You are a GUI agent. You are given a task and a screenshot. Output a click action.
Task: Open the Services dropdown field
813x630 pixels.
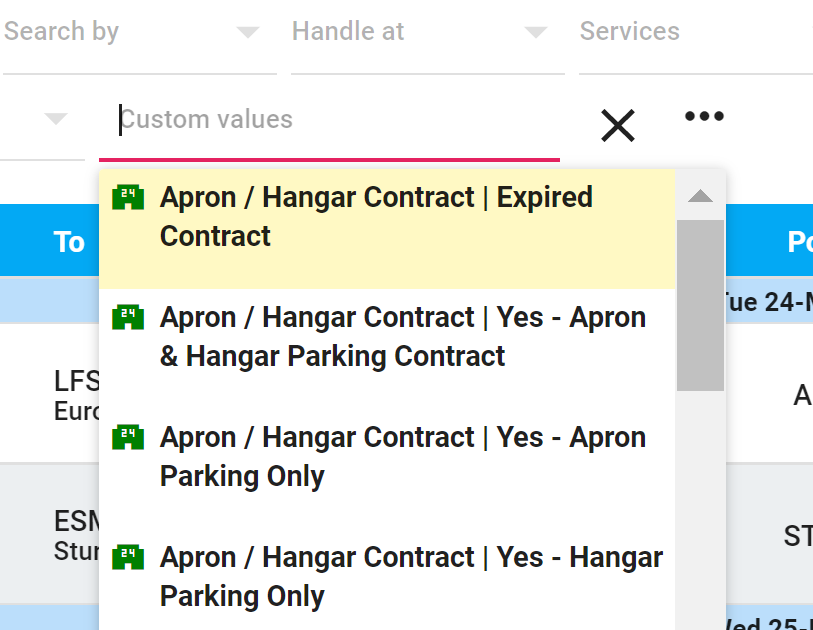(x=690, y=32)
